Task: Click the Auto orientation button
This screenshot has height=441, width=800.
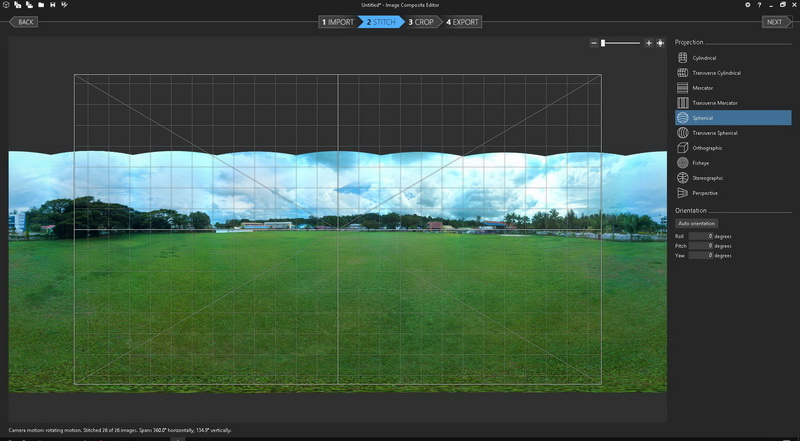Action: click(x=696, y=224)
